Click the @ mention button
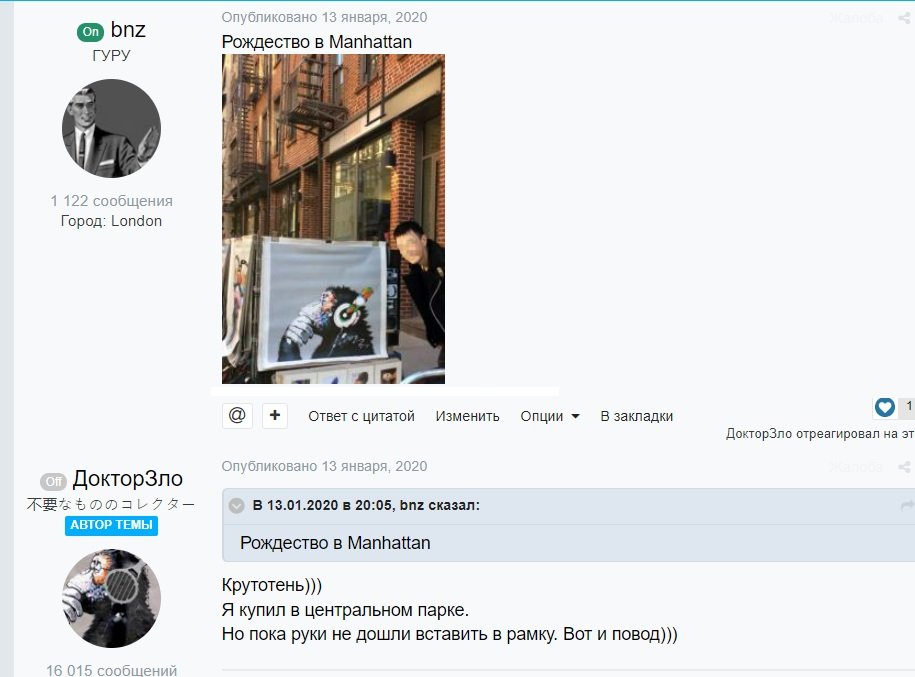 237,416
